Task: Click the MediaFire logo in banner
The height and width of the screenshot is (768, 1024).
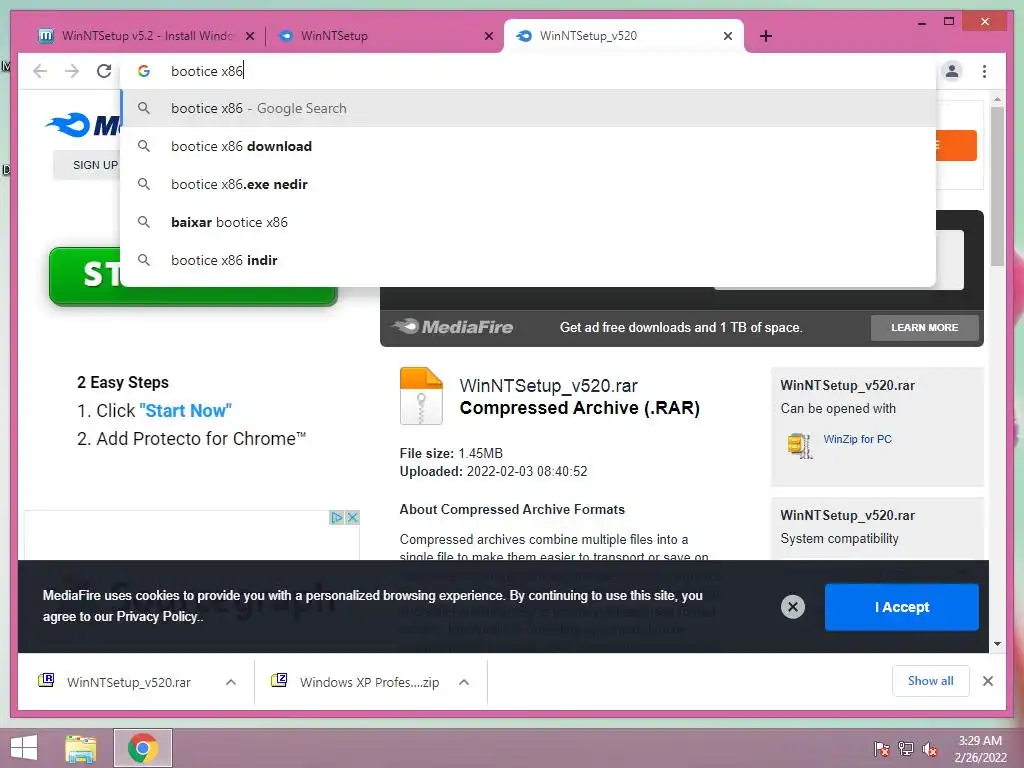Action: click(x=453, y=327)
